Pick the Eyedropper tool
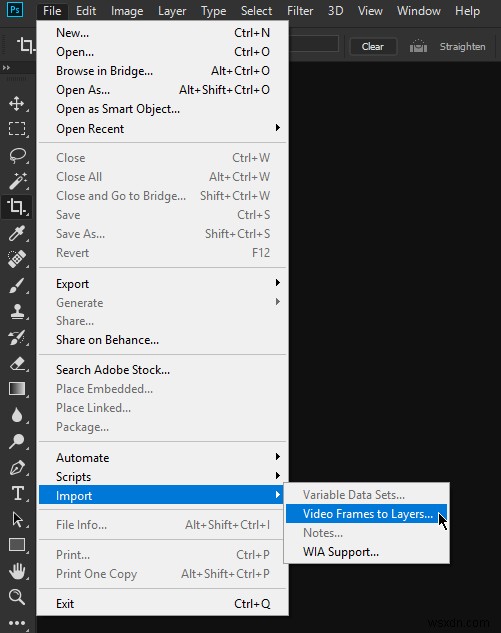 coord(17,233)
